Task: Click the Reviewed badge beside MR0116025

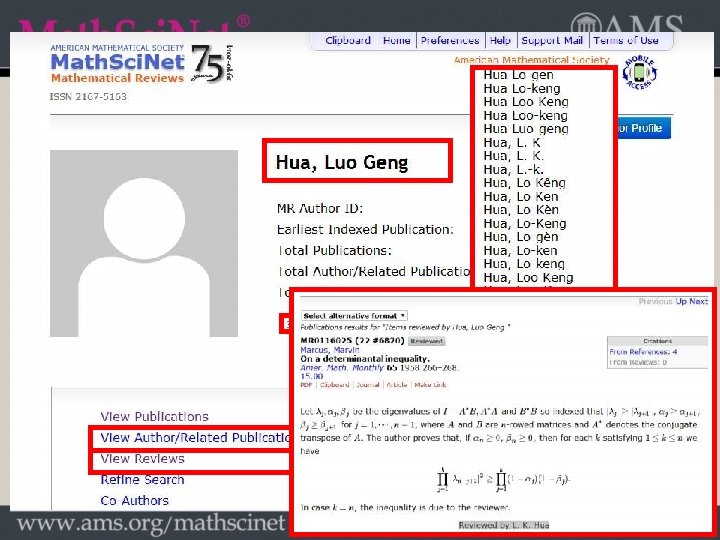Action: tap(427, 341)
